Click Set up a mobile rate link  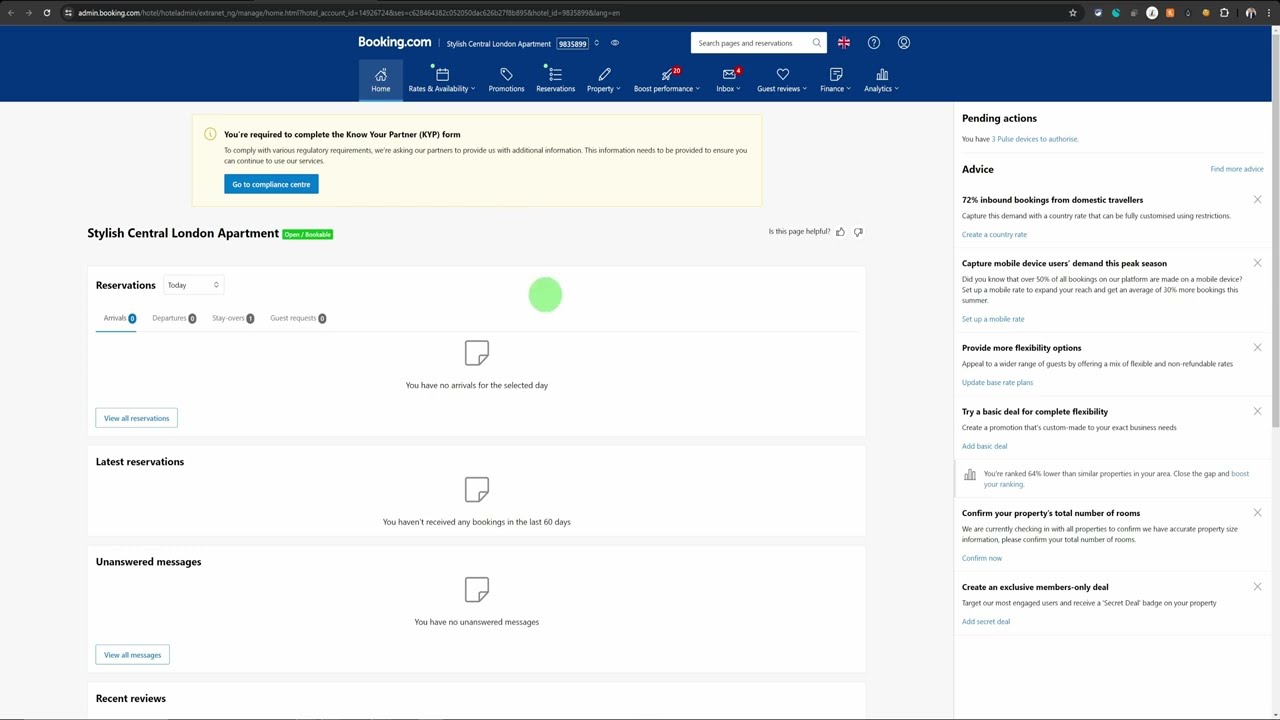(x=993, y=319)
